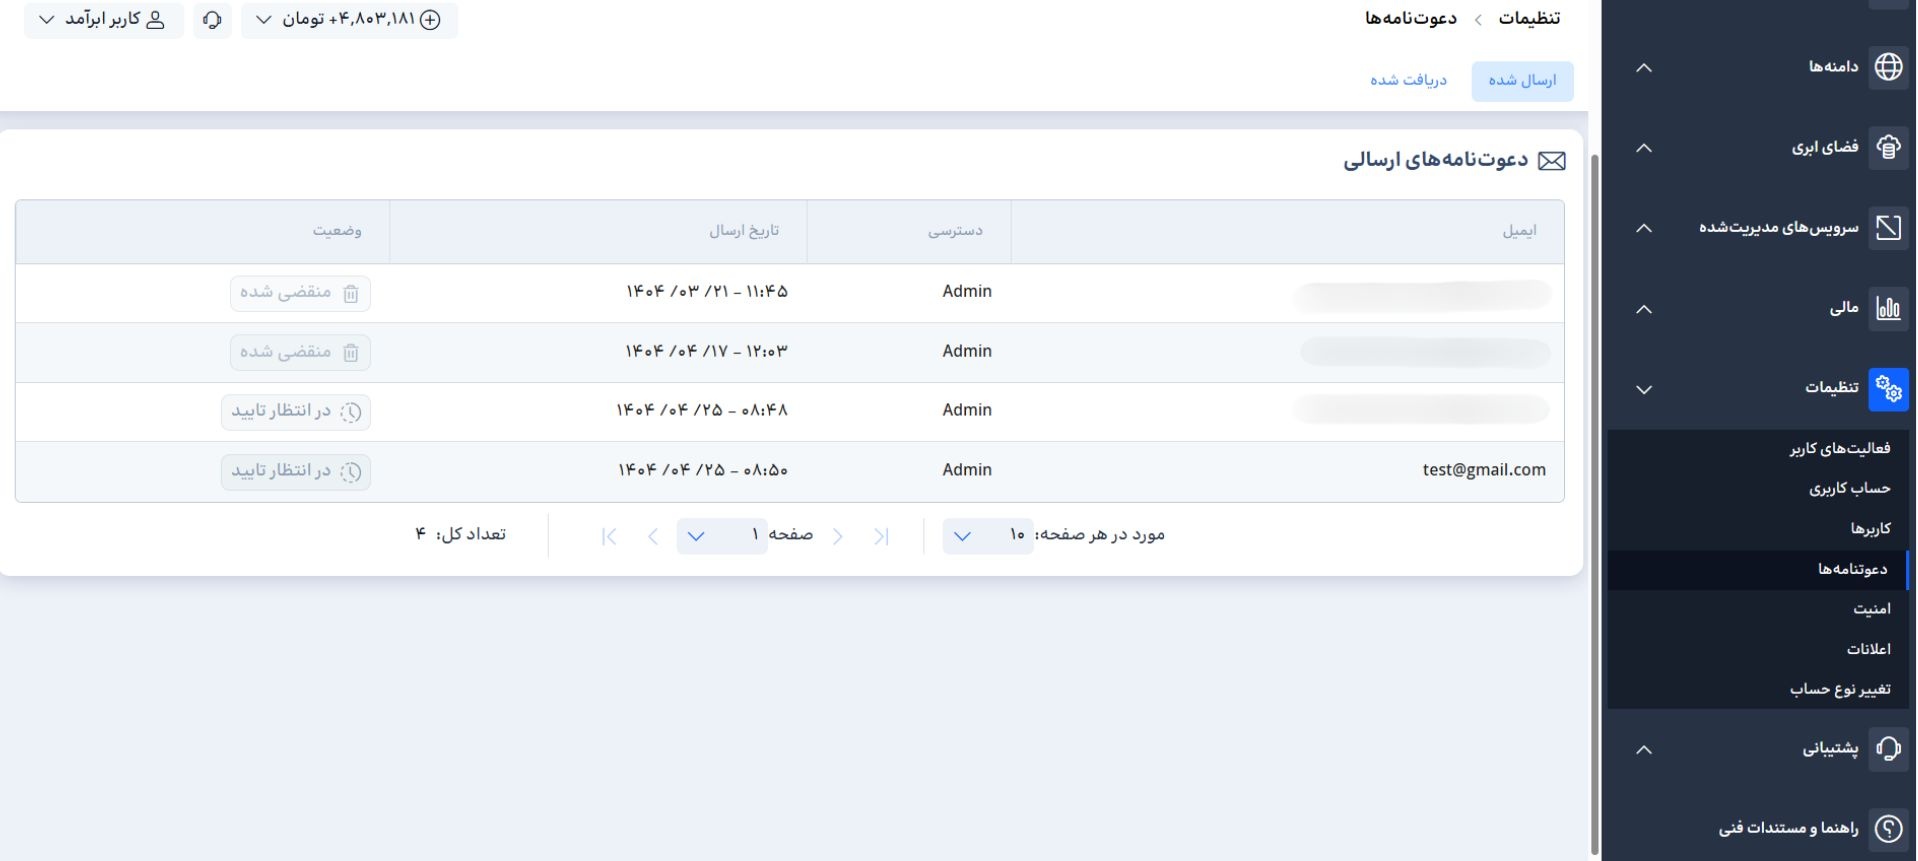Viewport: 1918px width, 861px height.
Task: Click clock icon in 08:48 invitation row
Action: pos(351,412)
